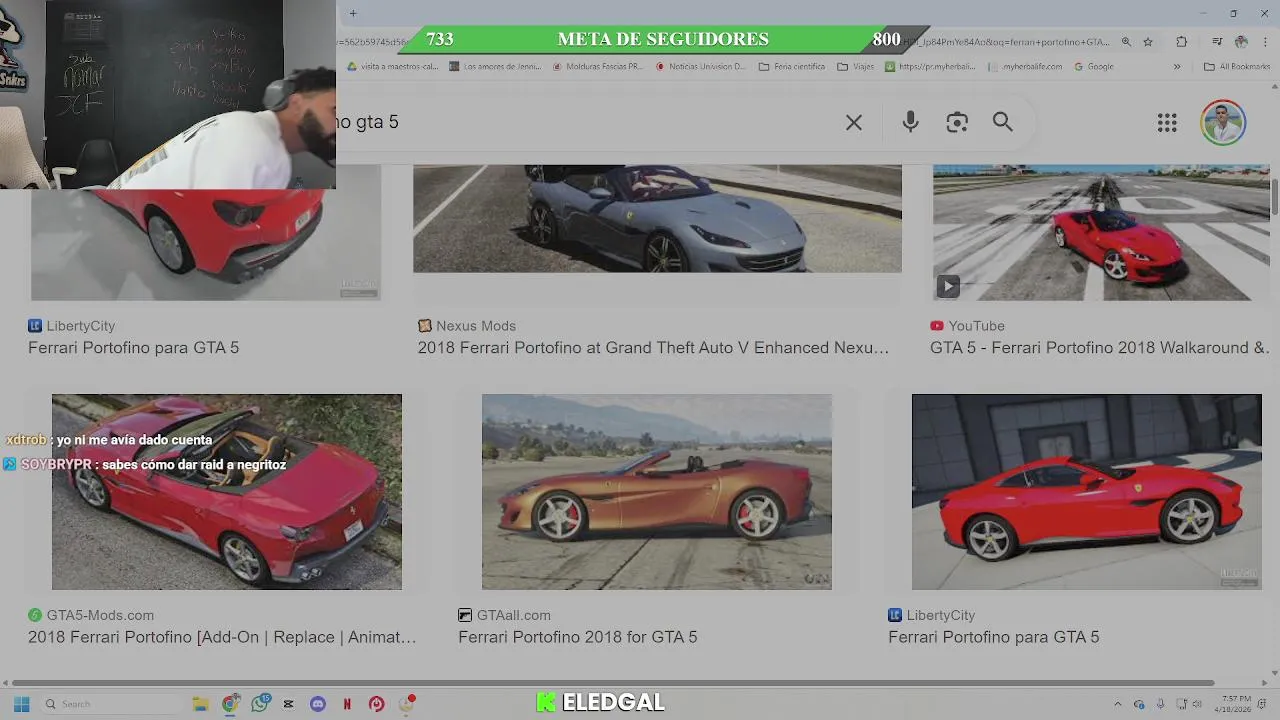The width and height of the screenshot is (1280, 720).
Task: Bookmark this page with the star icon
Action: tap(1148, 42)
